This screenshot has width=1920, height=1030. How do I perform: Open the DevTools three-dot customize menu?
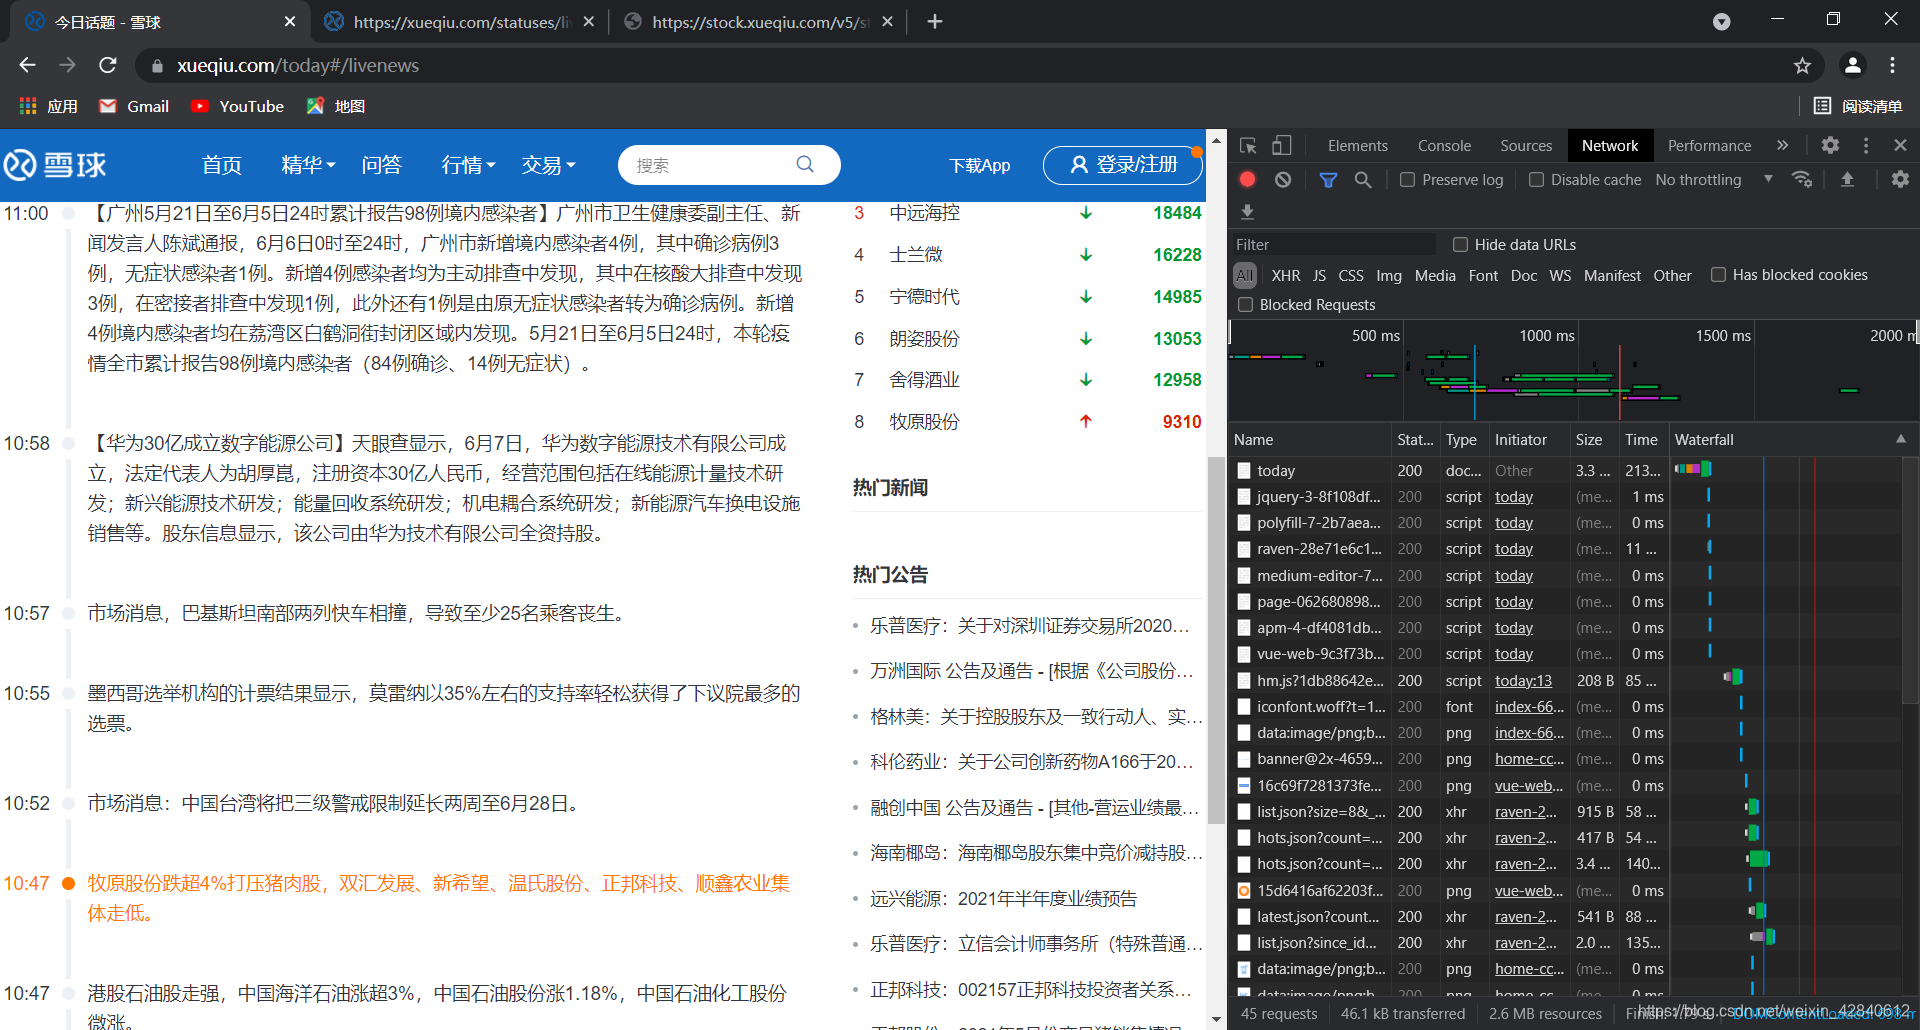1866,145
